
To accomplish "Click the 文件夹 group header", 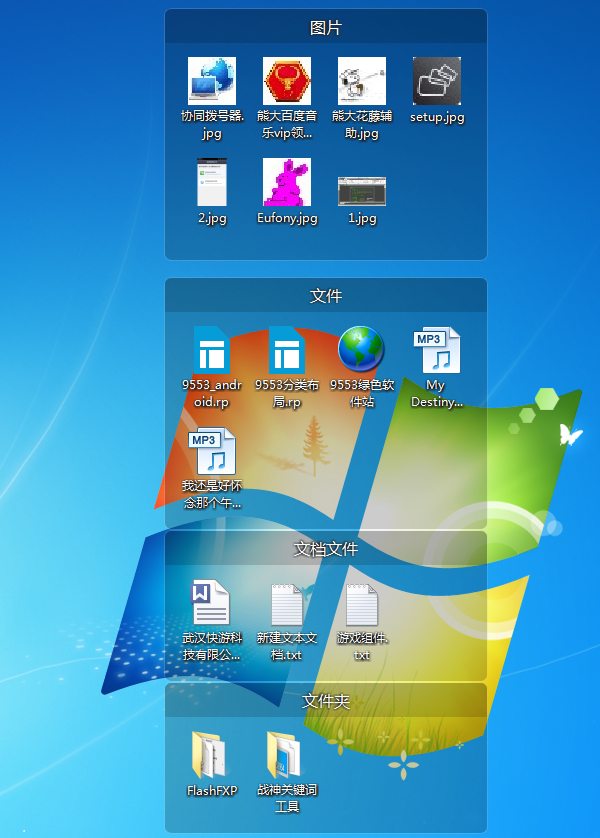I will click(x=326, y=701).
